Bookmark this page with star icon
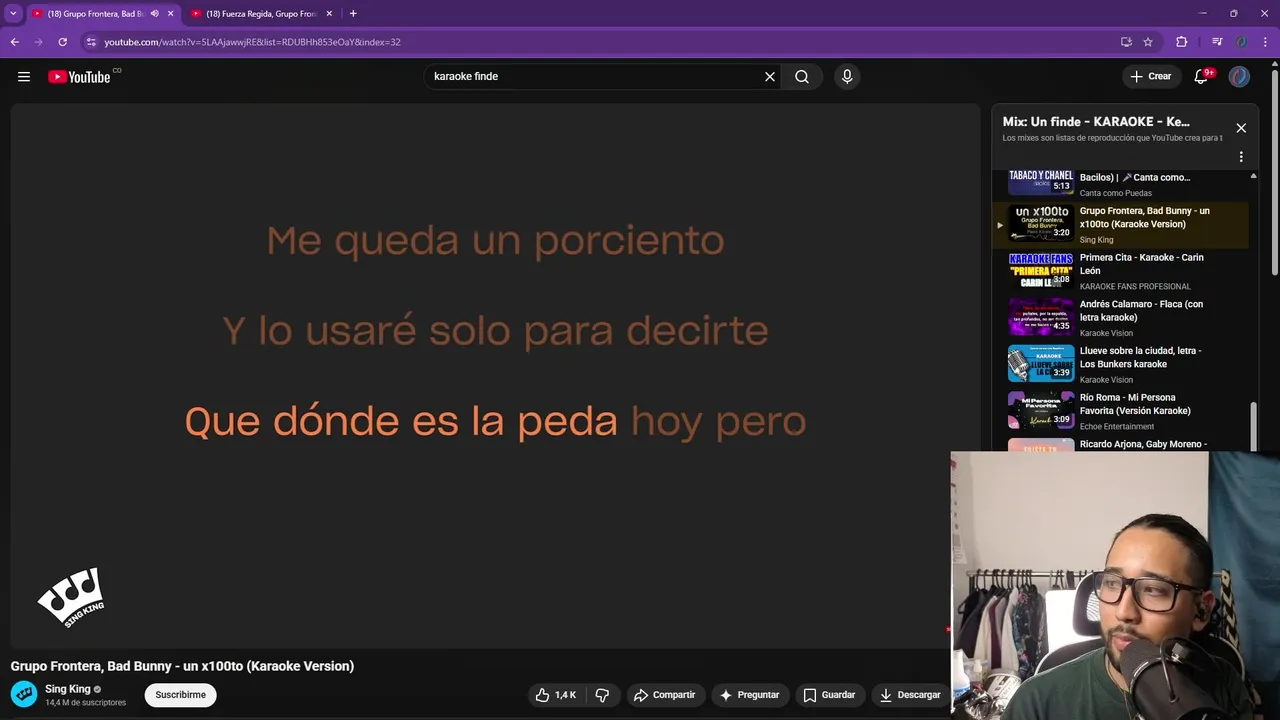Image resolution: width=1280 pixels, height=720 pixels. 1148,42
